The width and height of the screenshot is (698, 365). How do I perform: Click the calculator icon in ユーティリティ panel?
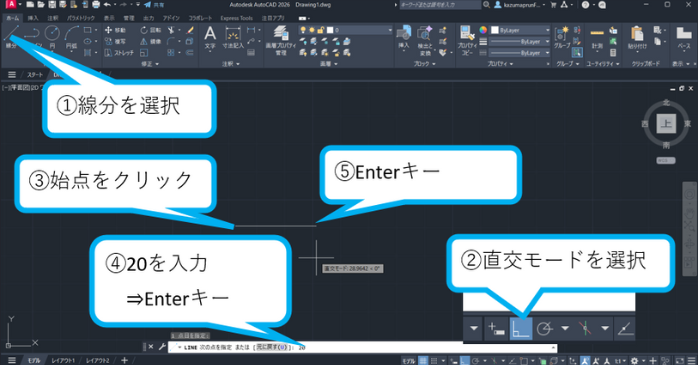click(x=613, y=53)
